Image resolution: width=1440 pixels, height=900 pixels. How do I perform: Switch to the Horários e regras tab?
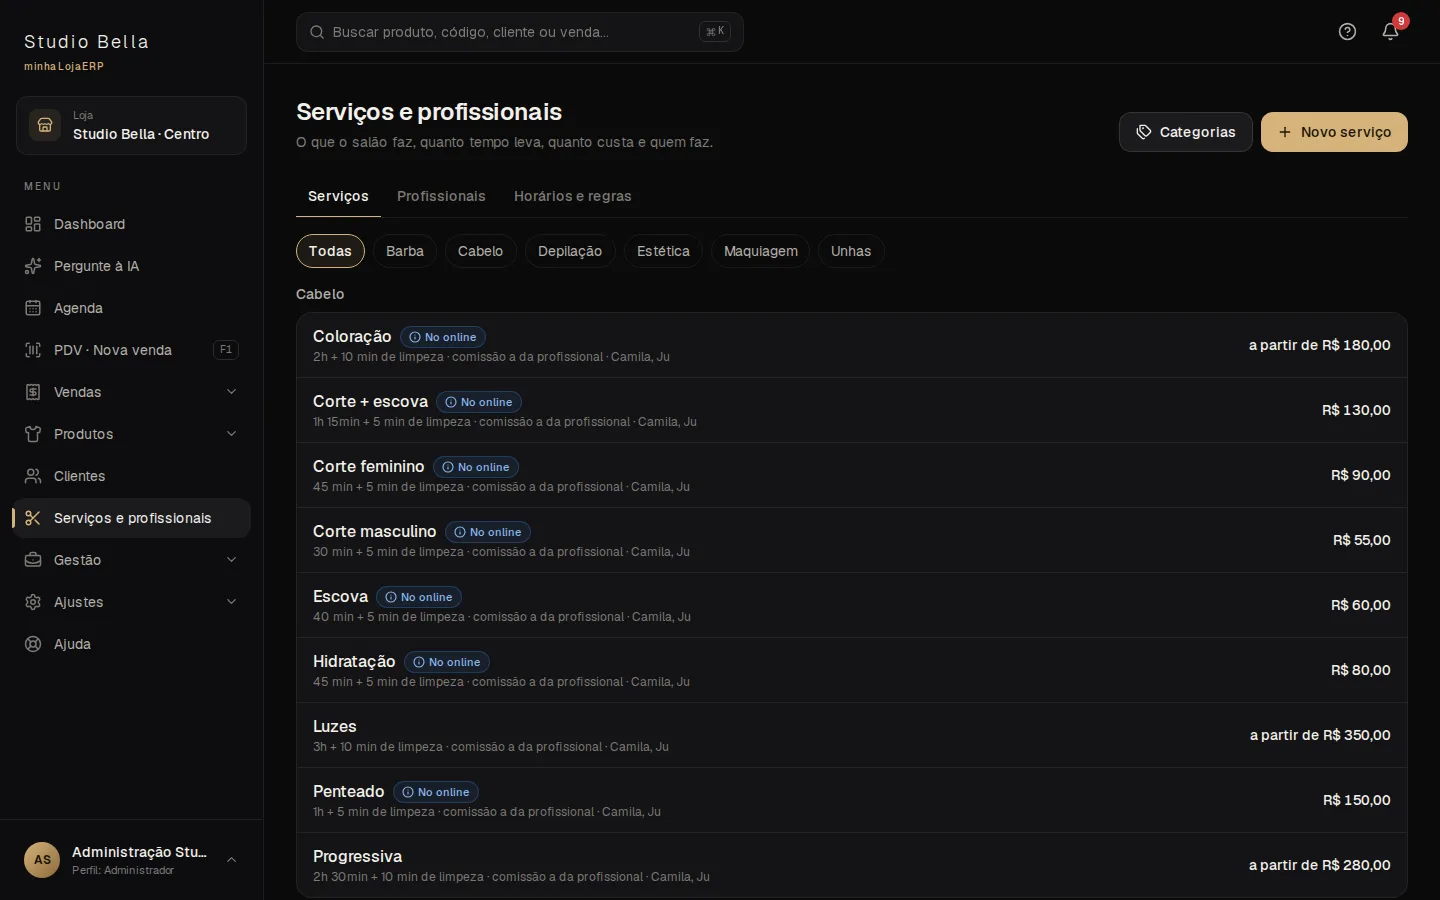click(x=573, y=196)
